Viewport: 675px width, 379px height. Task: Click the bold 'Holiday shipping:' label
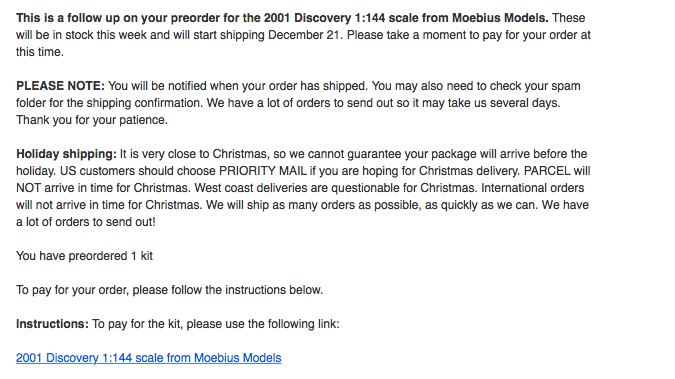66,154
